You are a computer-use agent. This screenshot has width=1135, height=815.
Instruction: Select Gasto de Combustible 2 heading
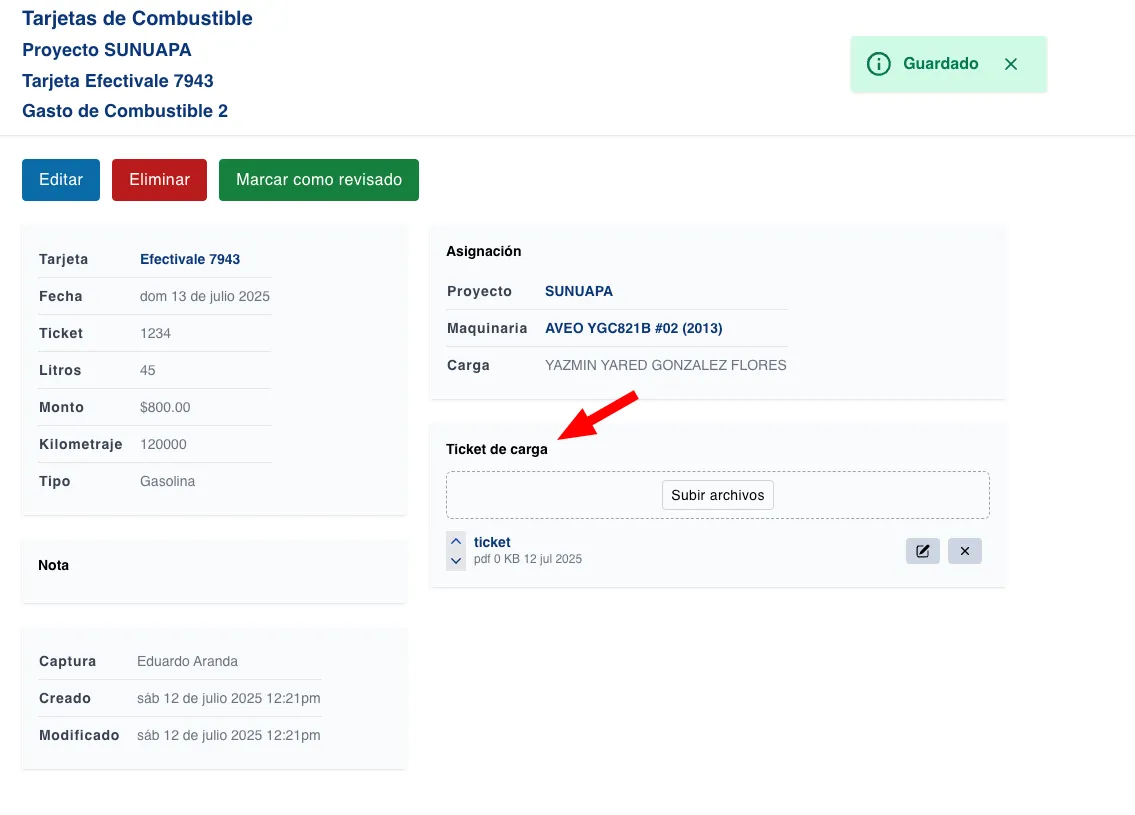point(125,111)
